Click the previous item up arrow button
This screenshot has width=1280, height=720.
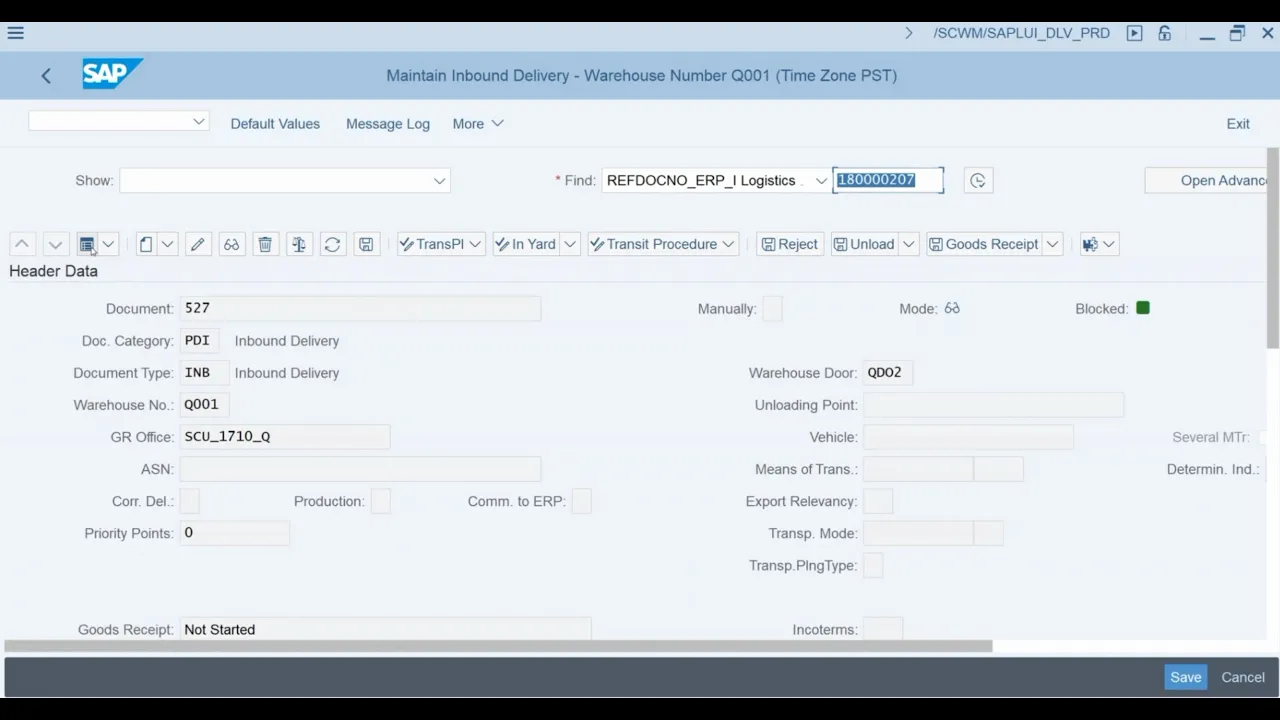point(22,244)
